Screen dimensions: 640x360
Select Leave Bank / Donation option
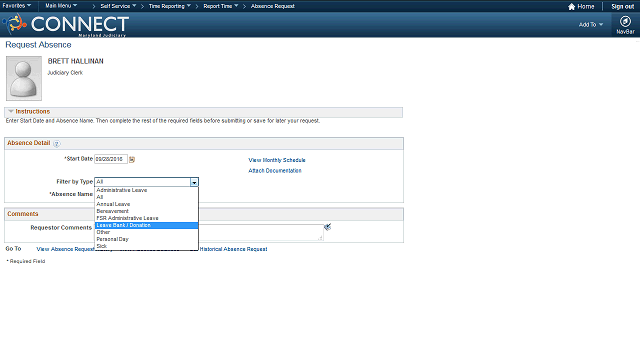[x=146, y=225]
